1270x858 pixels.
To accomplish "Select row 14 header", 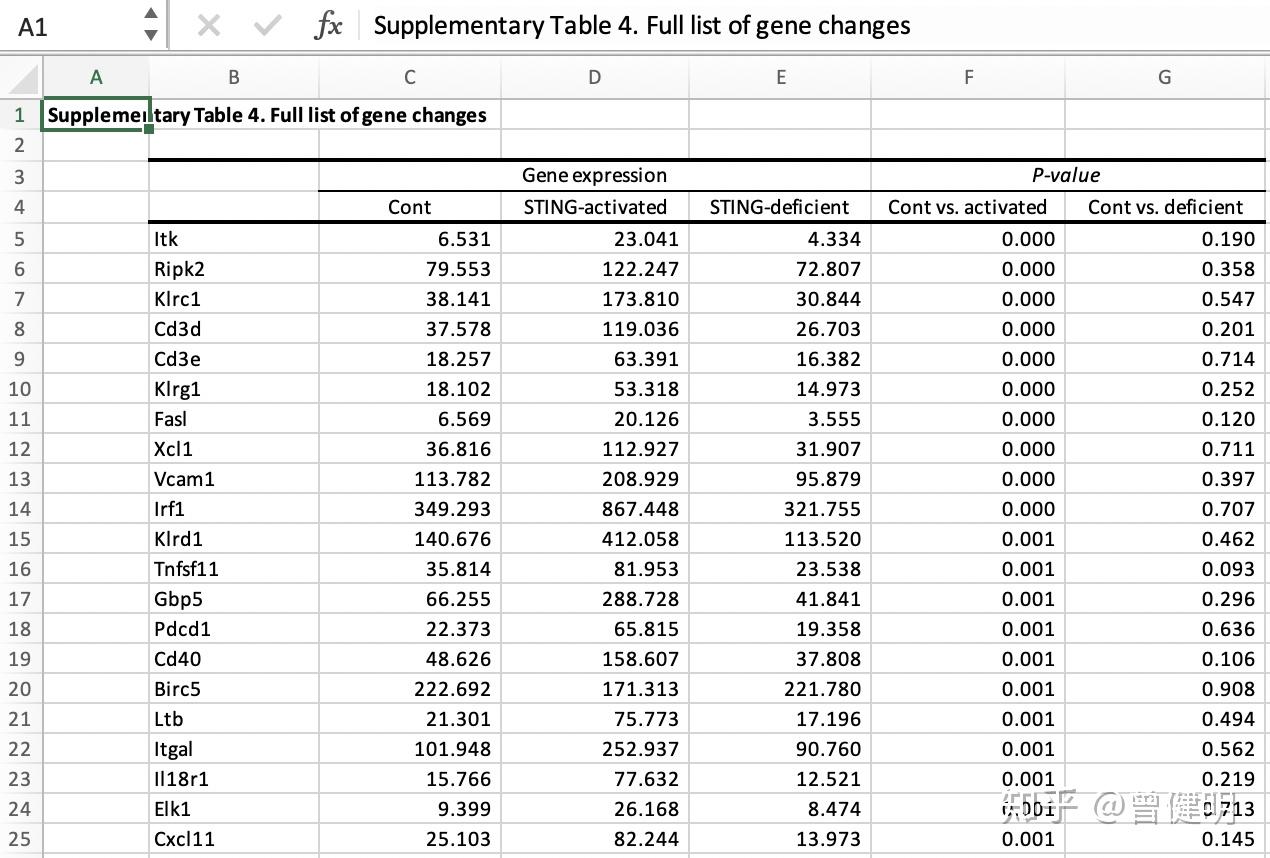I will (20, 509).
